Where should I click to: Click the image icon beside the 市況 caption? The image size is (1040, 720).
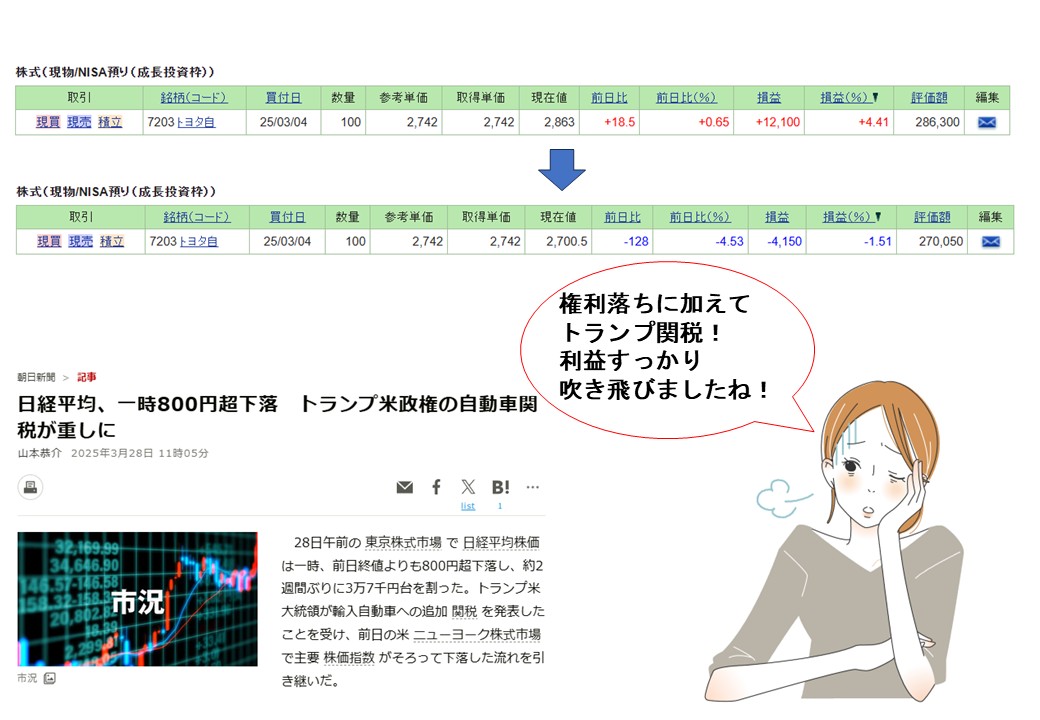pyautogui.click(x=50, y=678)
